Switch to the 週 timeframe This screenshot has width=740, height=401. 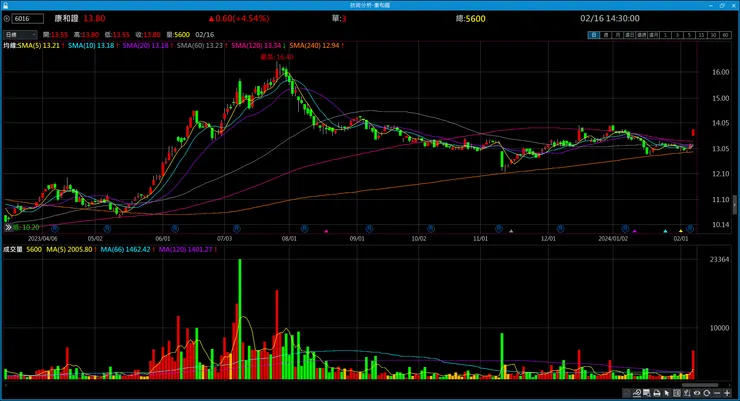click(606, 35)
